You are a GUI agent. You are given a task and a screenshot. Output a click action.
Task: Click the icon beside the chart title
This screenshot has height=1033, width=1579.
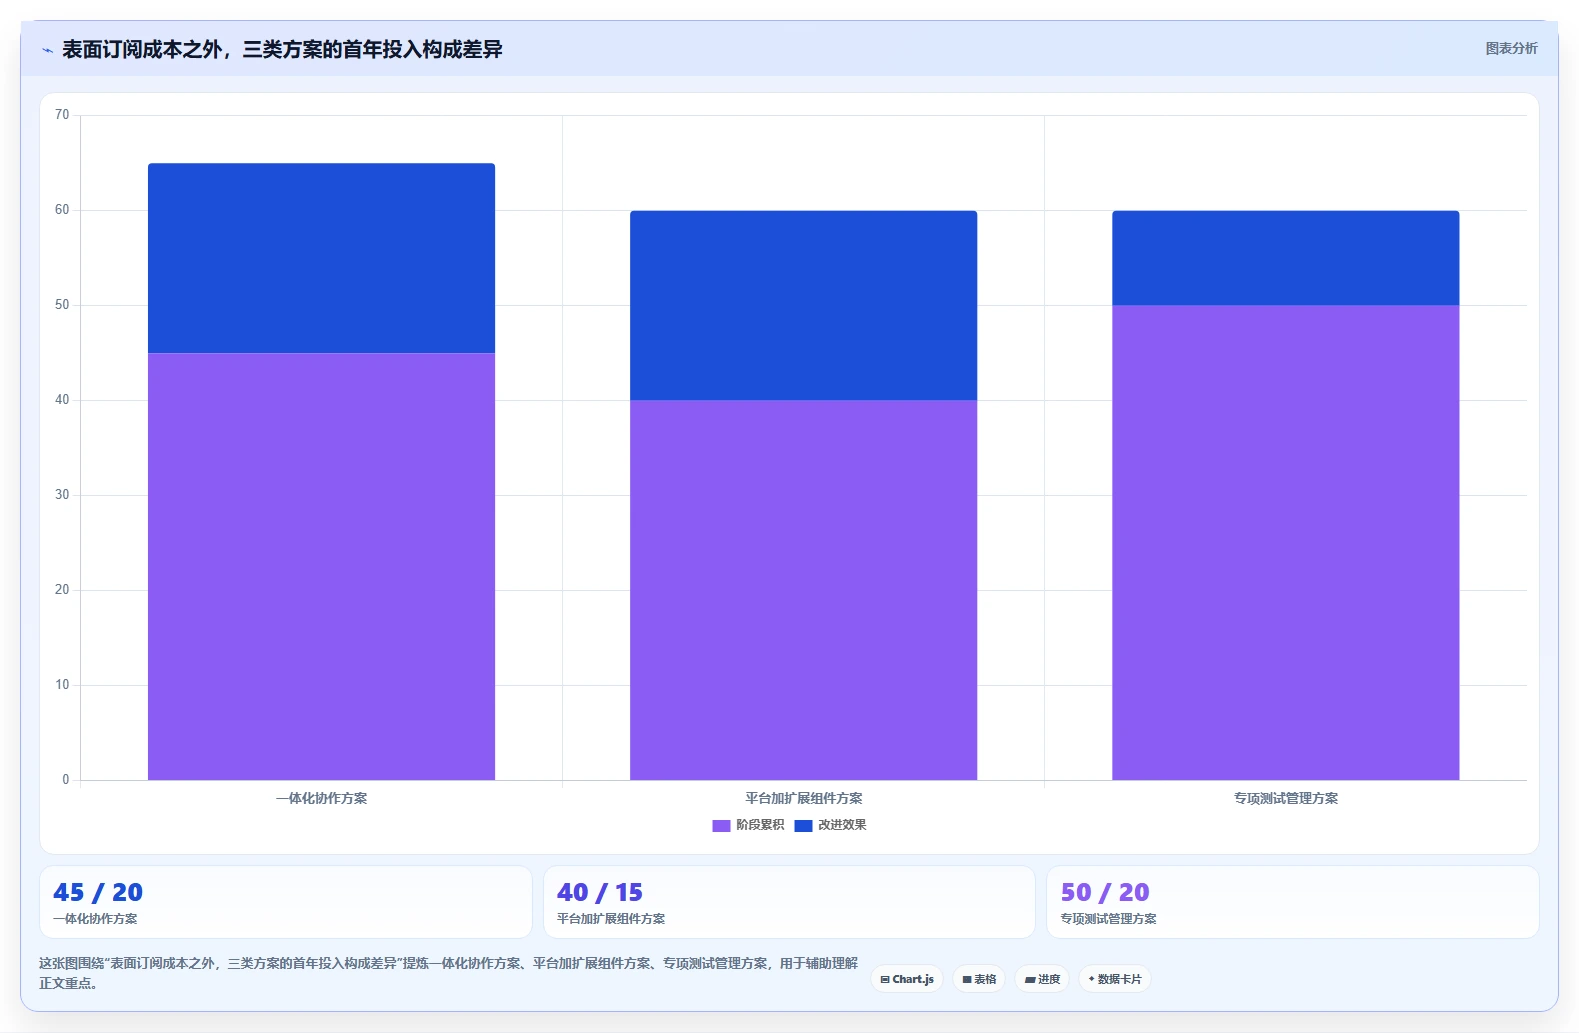(47, 50)
